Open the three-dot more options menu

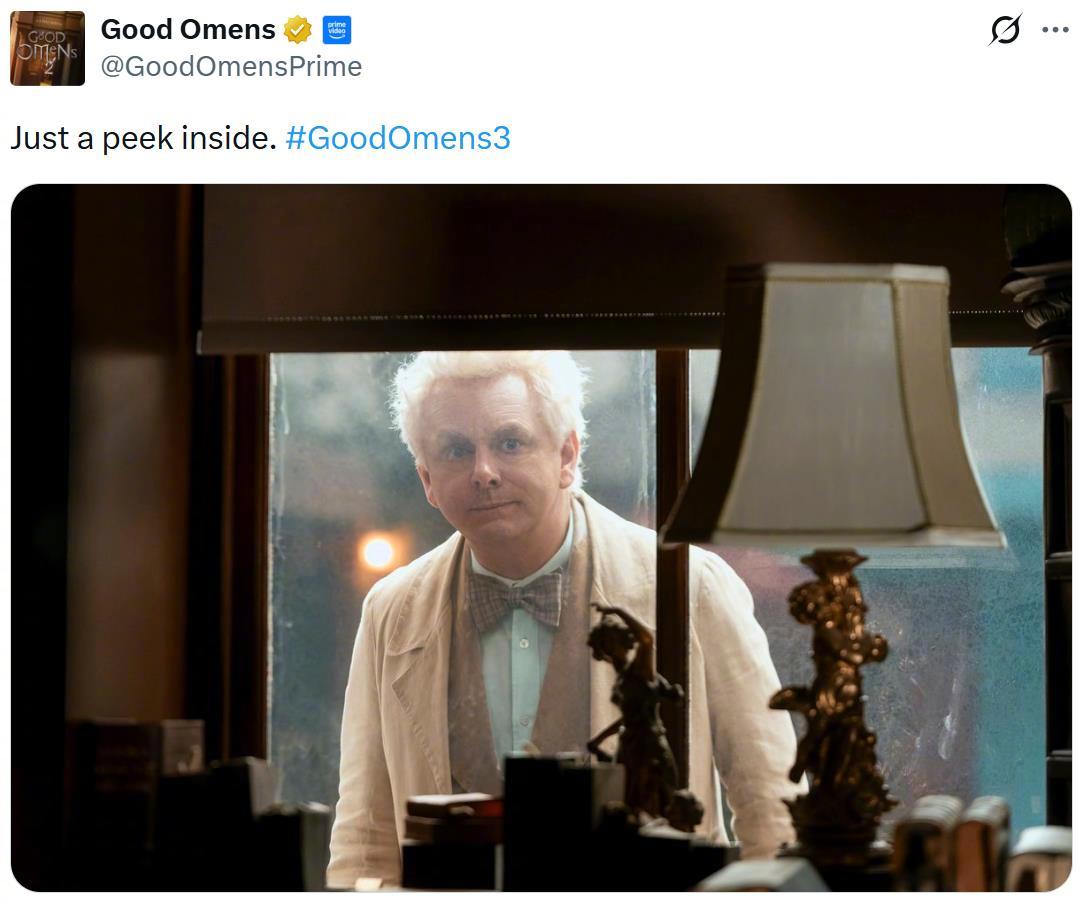[1055, 30]
